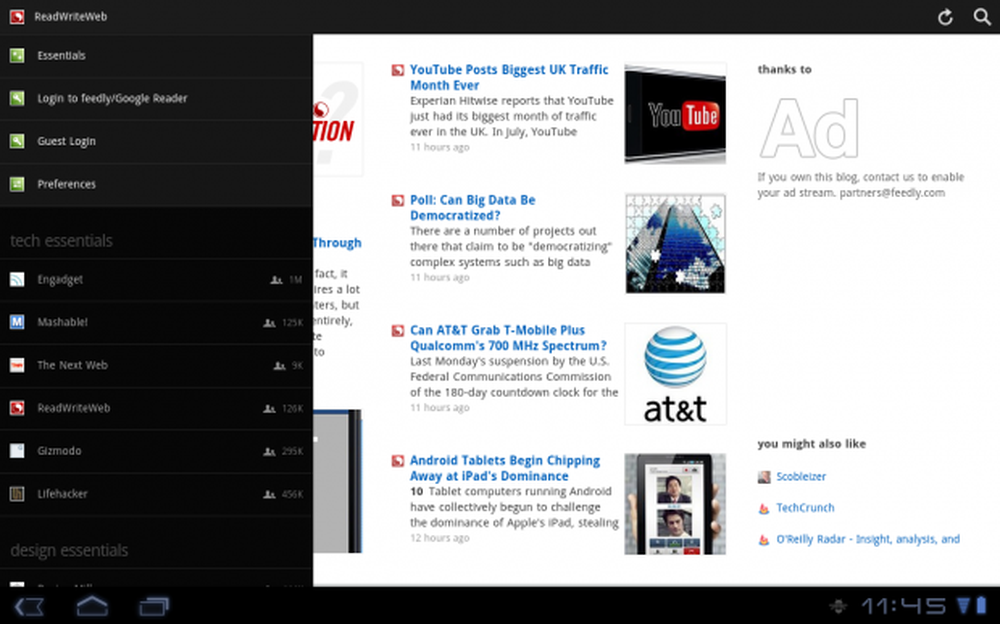The image size is (1000, 624).
Task: Tap the Gizmodo feed icon
Action: coord(17,450)
